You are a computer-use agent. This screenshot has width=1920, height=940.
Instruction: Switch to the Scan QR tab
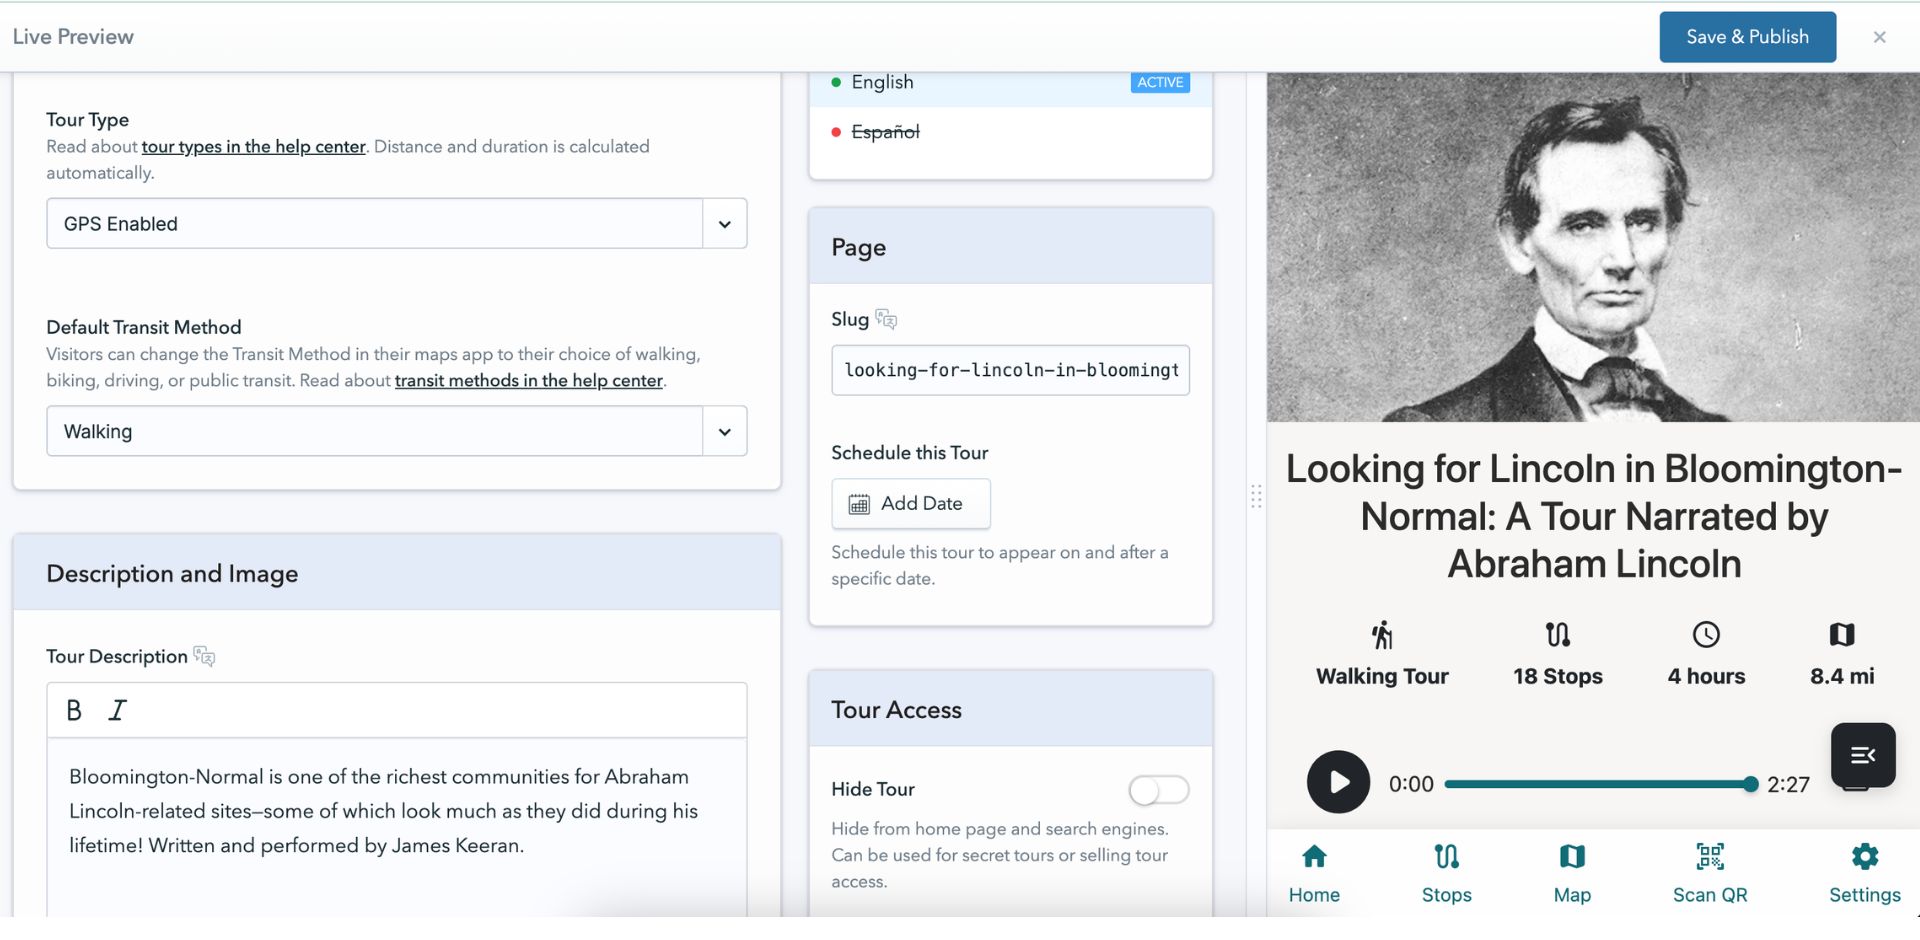click(x=1709, y=872)
